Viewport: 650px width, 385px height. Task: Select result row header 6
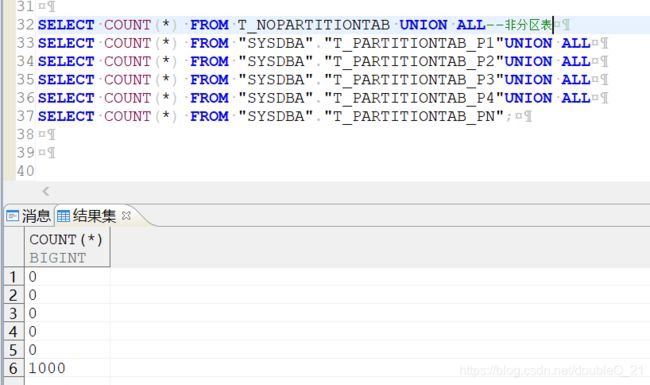[13, 368]
